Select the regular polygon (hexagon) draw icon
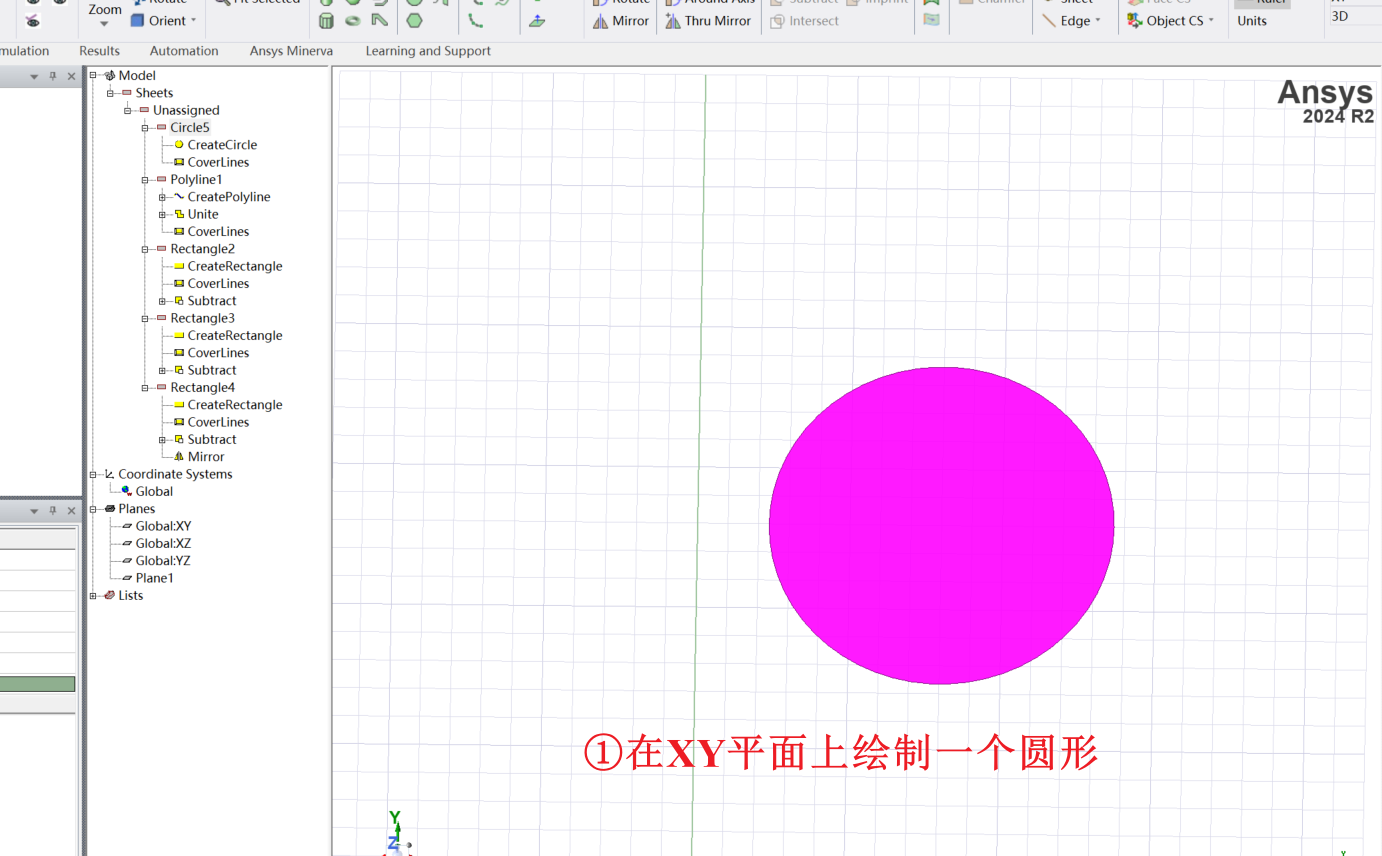Image resolution: width=1382 pixels, height=856 pixels. (x=414, y=20)
